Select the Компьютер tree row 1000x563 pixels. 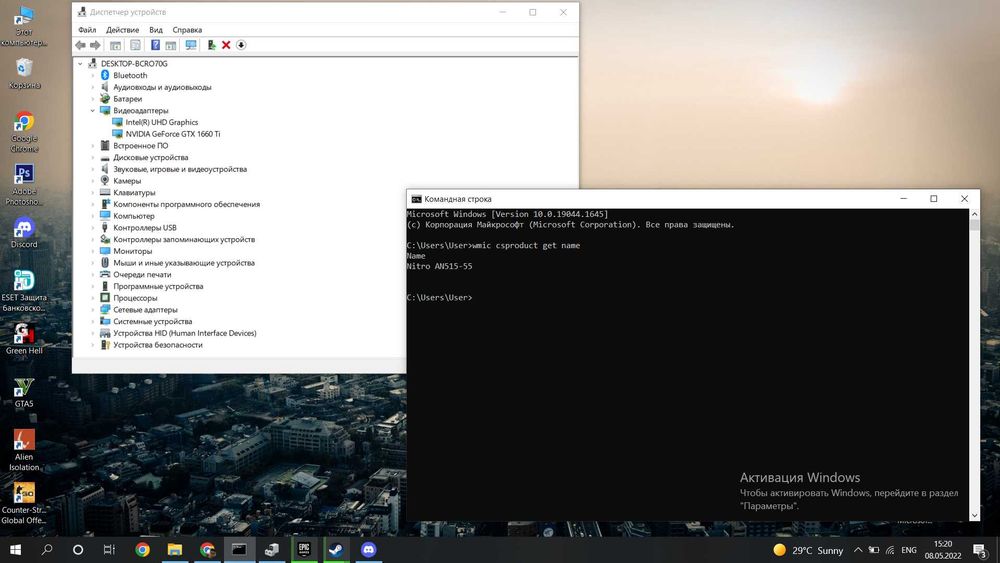pyautogui.click(x=134, y=216)
